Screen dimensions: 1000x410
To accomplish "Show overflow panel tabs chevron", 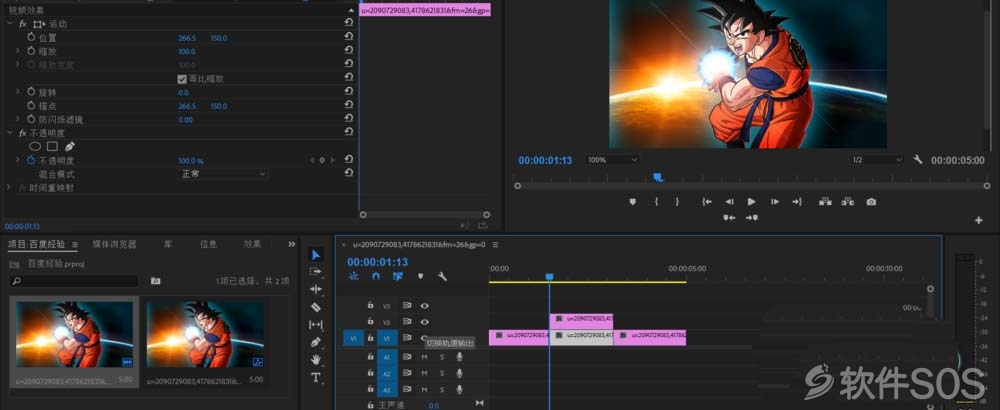I will (291, 244).
